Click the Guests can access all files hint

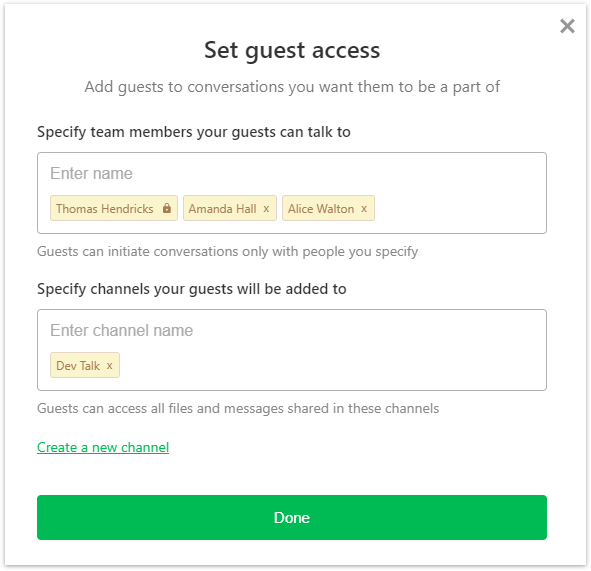pos(238,408)
